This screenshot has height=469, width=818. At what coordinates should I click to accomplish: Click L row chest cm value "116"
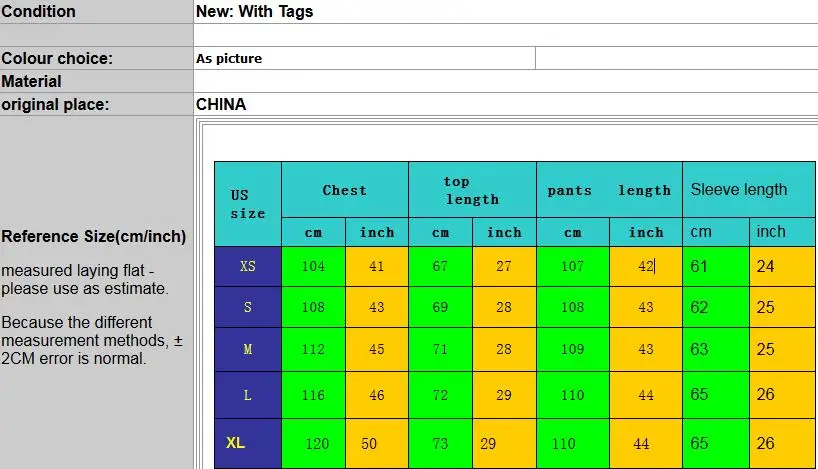(313, 395)
